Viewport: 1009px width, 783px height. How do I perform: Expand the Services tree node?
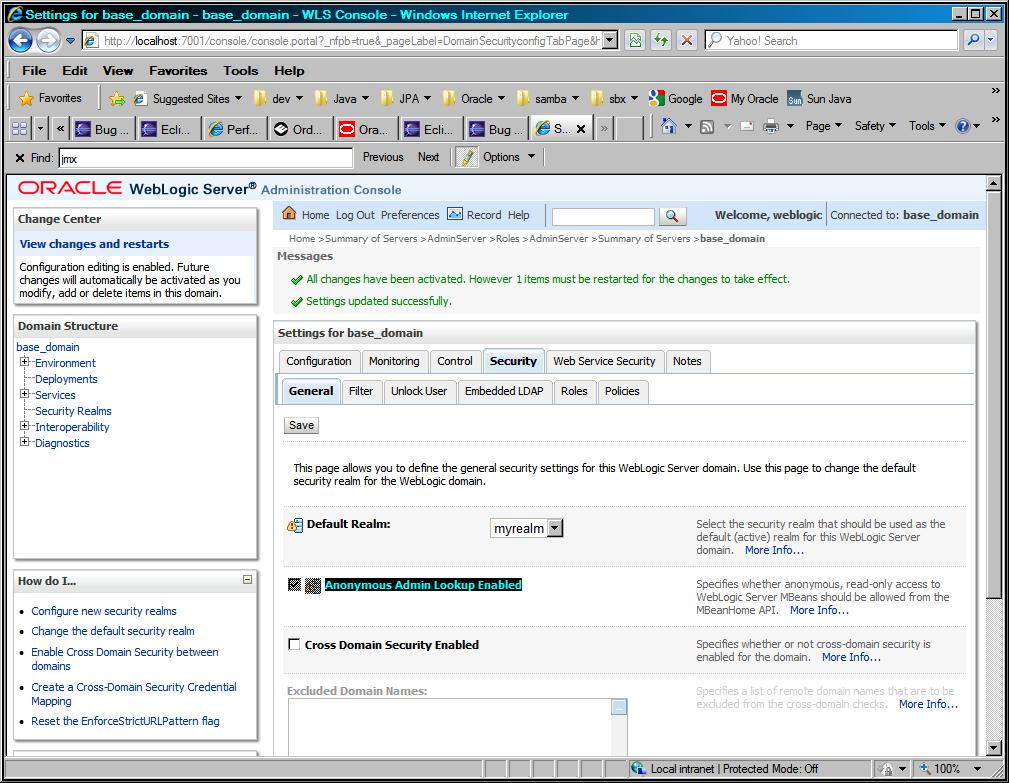point(24,394)
